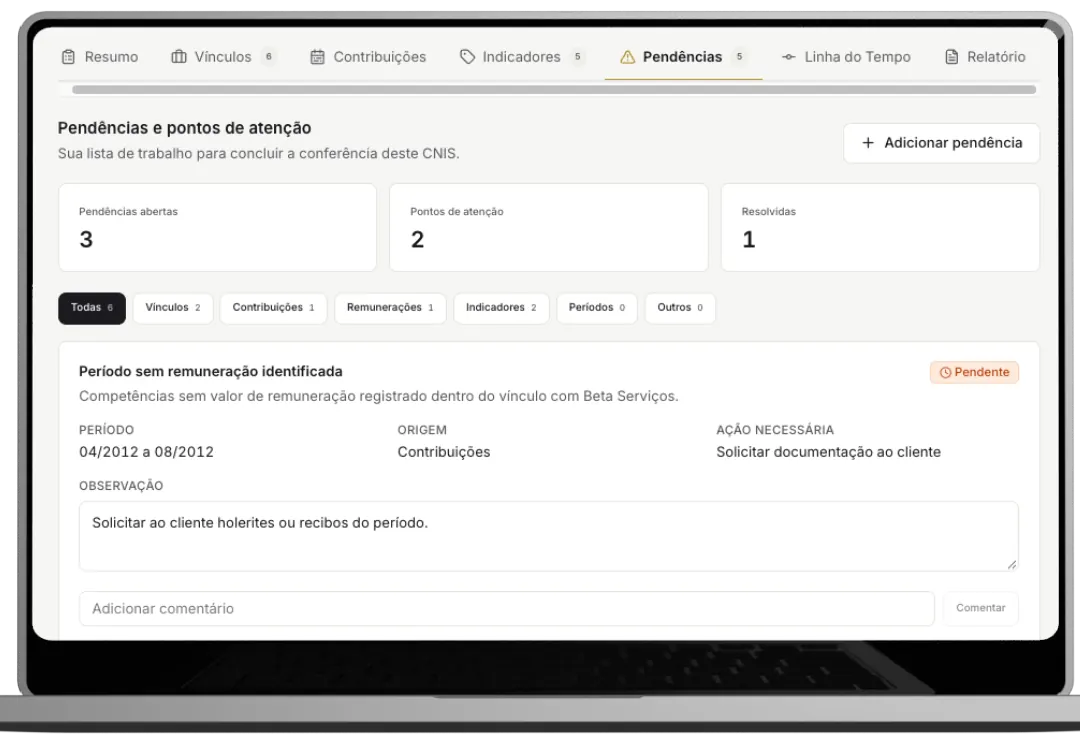Click the description mentioning Beta Serviços
The height and width of the screenshot is (744, 1080).
click(x=379, y=396)
